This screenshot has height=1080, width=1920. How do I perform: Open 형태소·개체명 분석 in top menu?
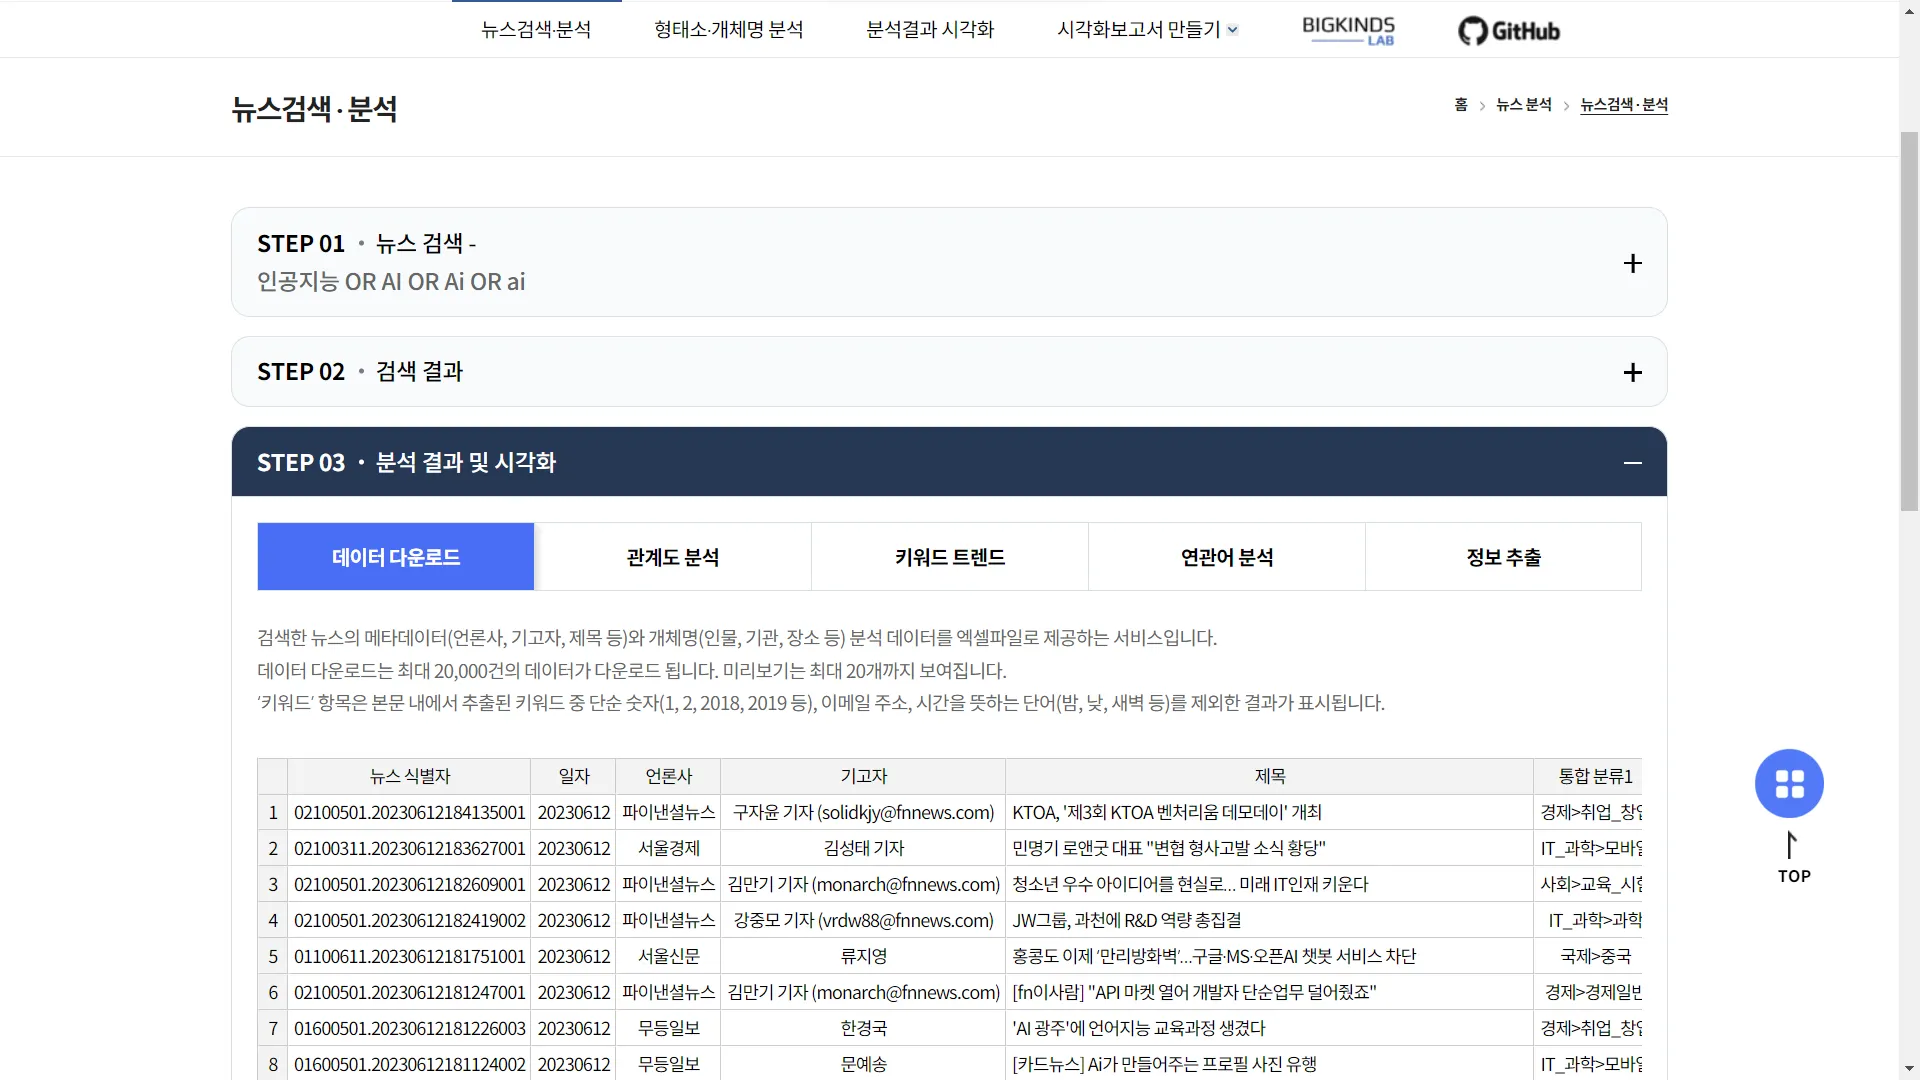point(728,30)
